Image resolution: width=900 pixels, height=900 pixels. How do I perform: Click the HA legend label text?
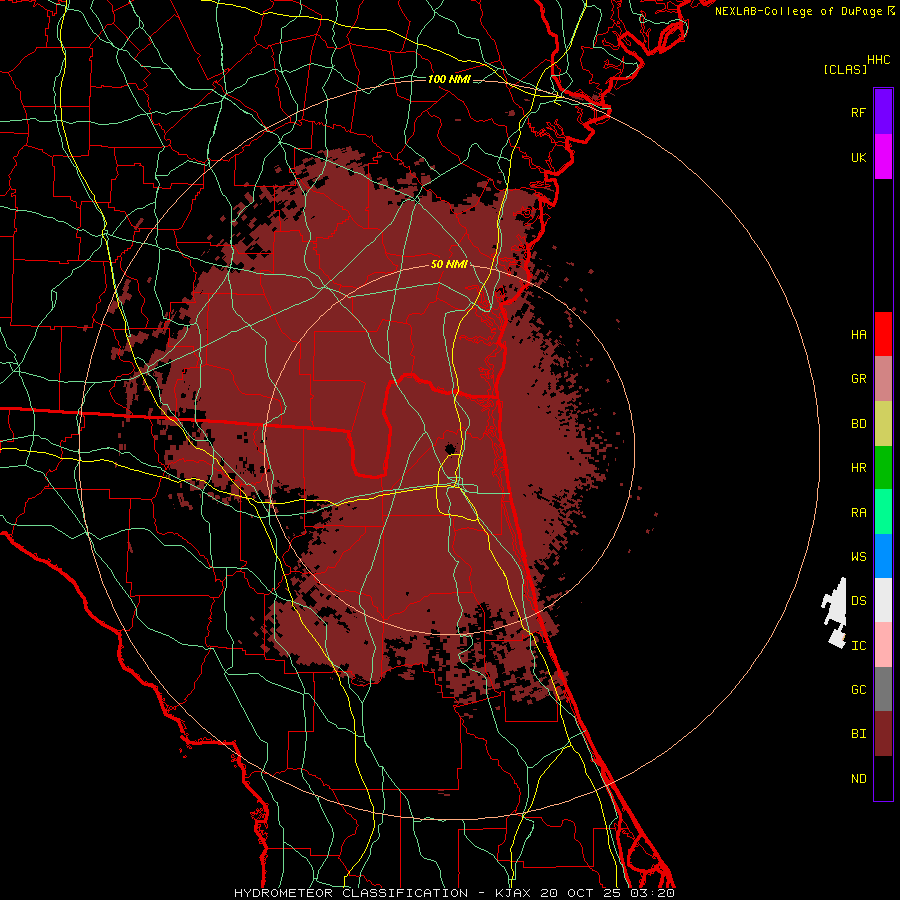pos(858,334)
